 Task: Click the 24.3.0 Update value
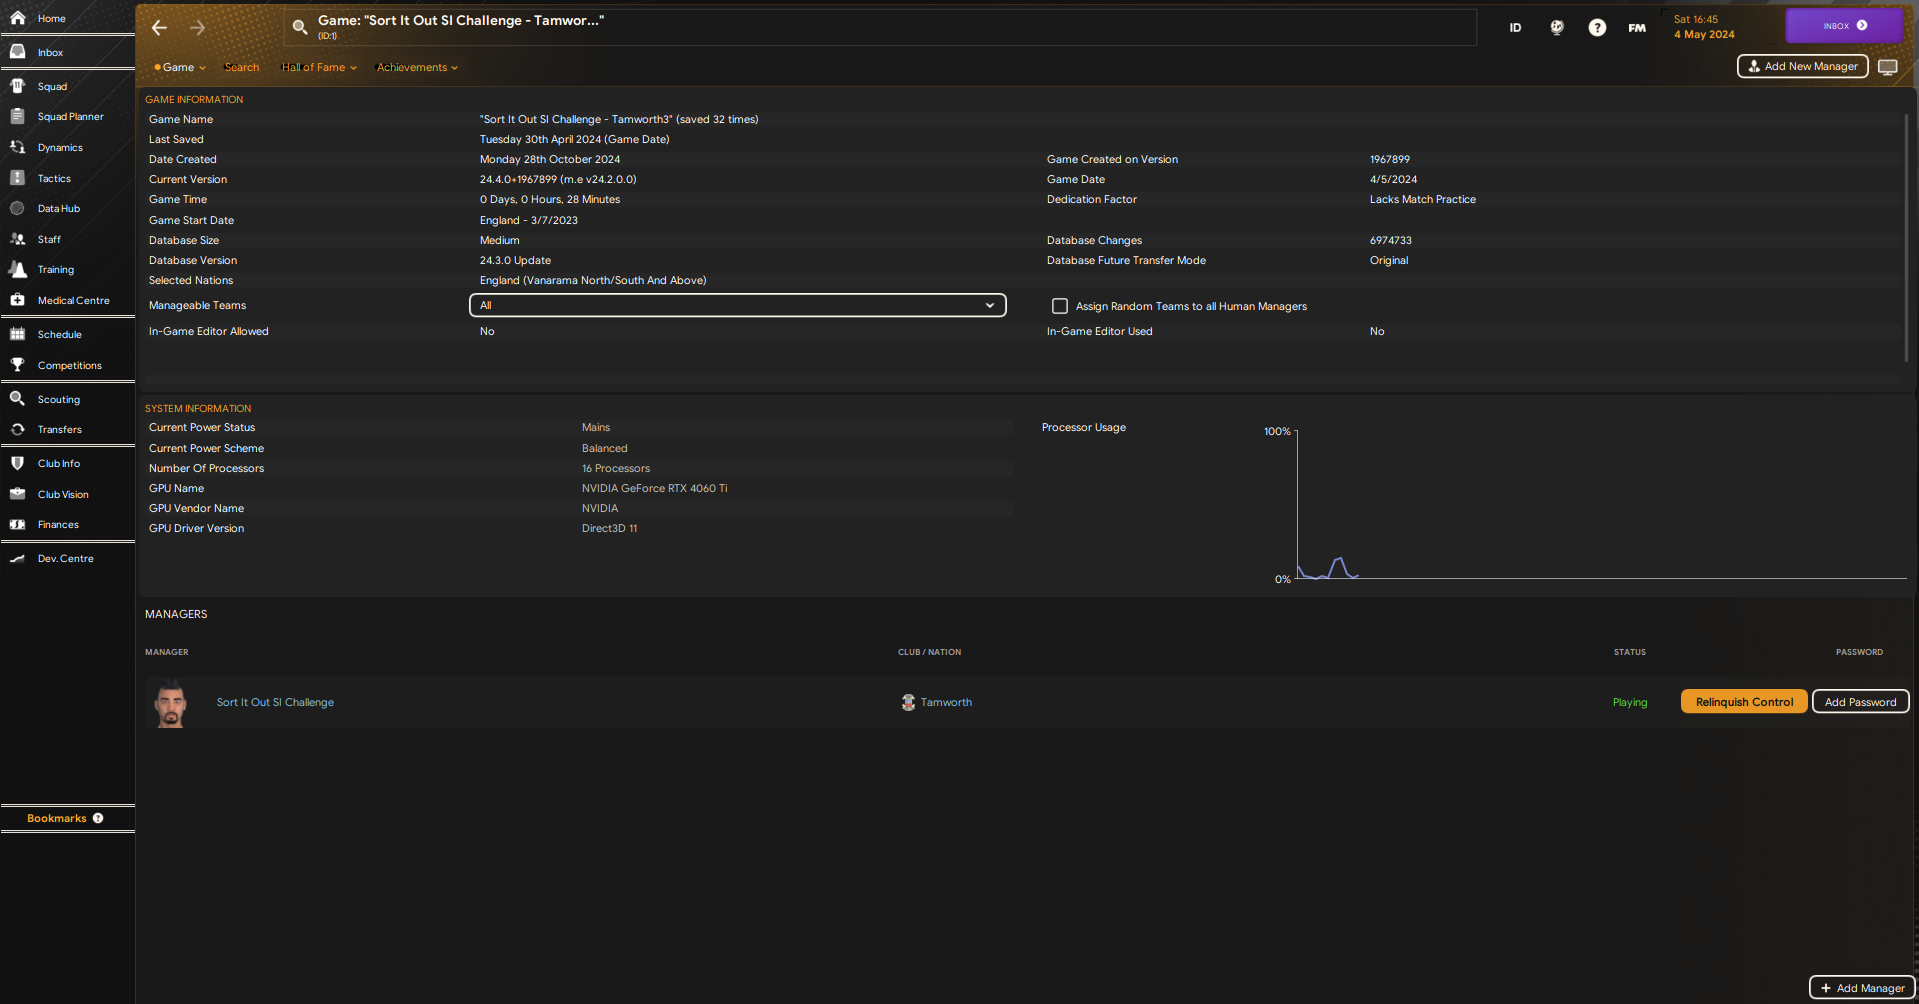pos(515,260)
